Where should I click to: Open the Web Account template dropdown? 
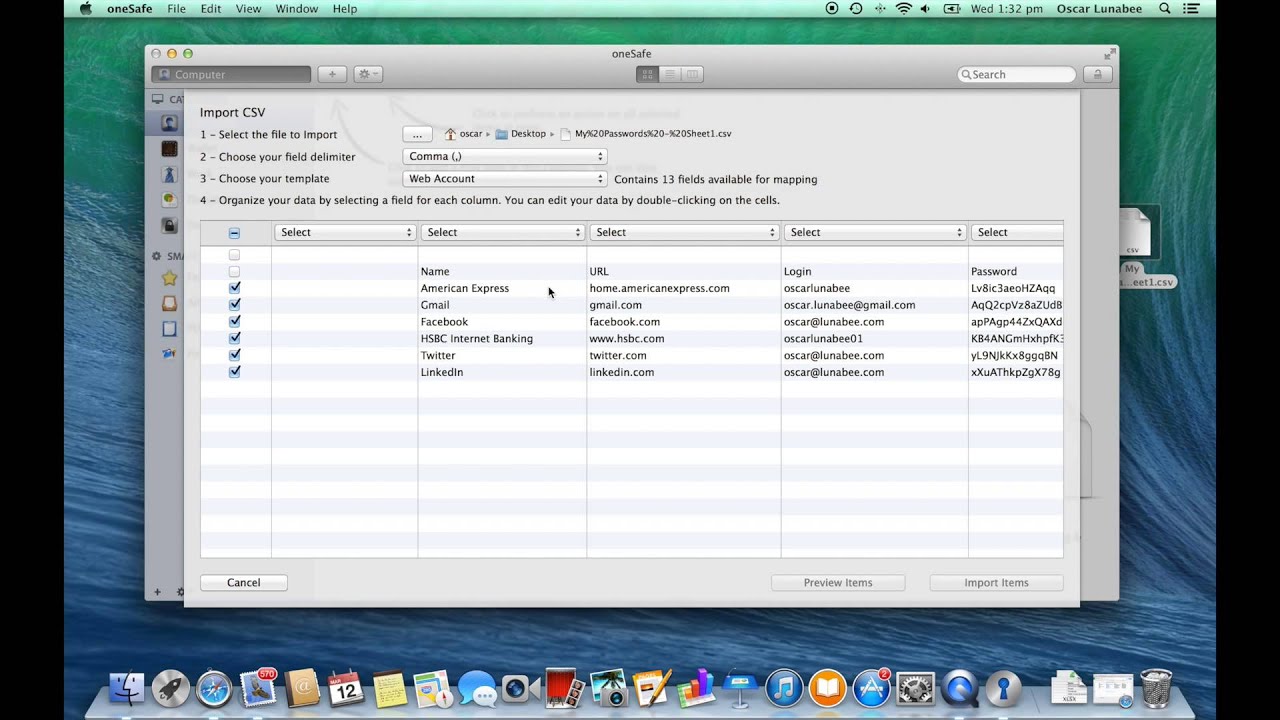pos(505,179)
